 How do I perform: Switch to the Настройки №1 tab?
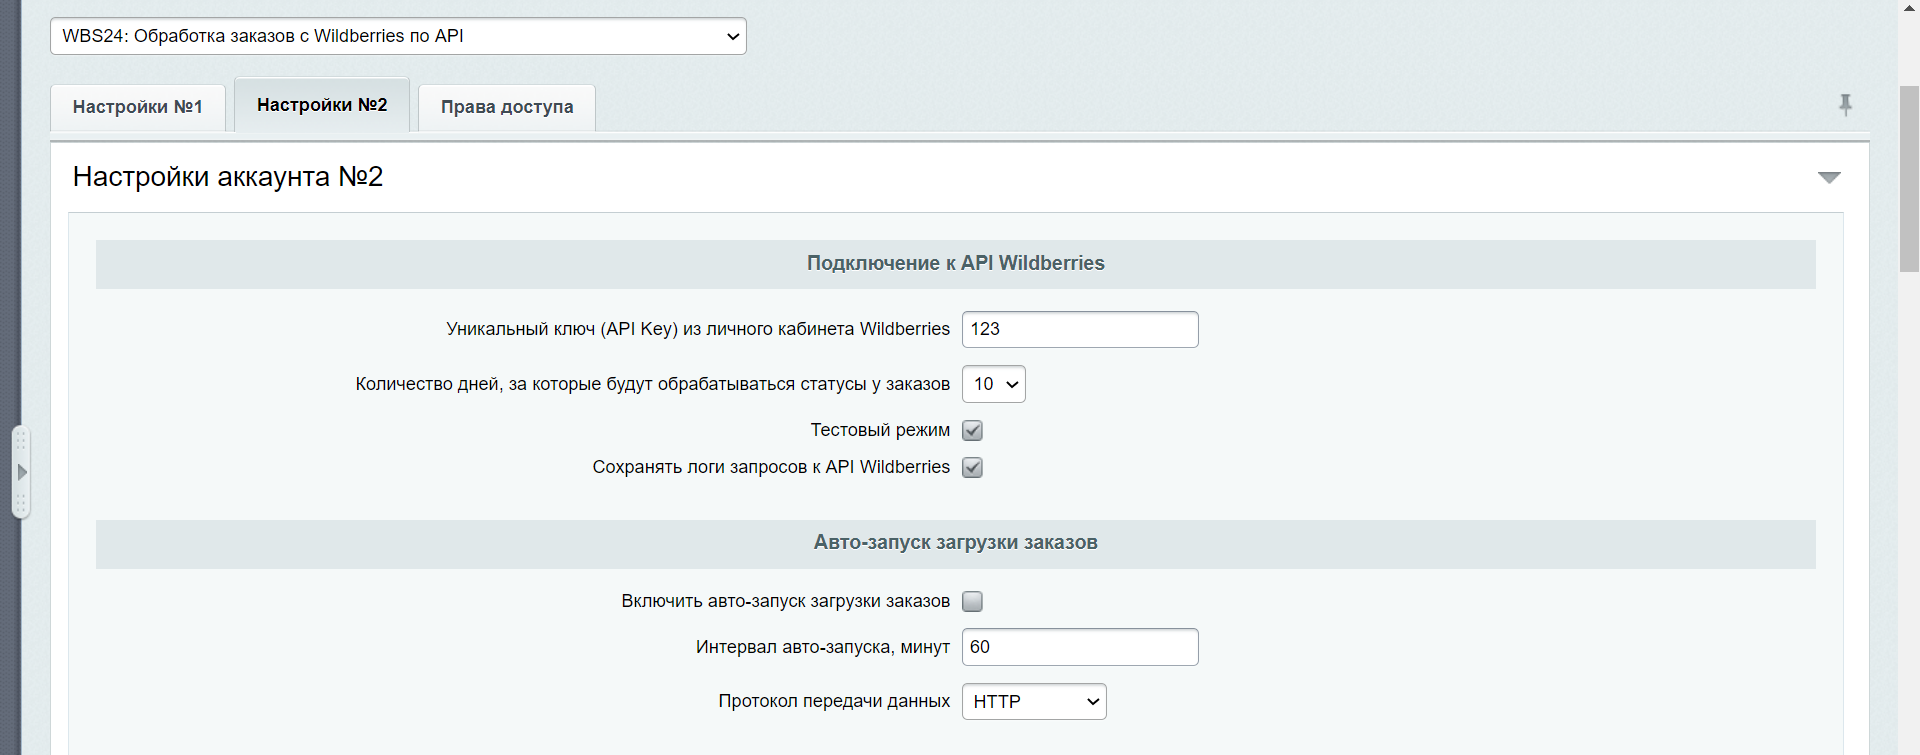138,107
